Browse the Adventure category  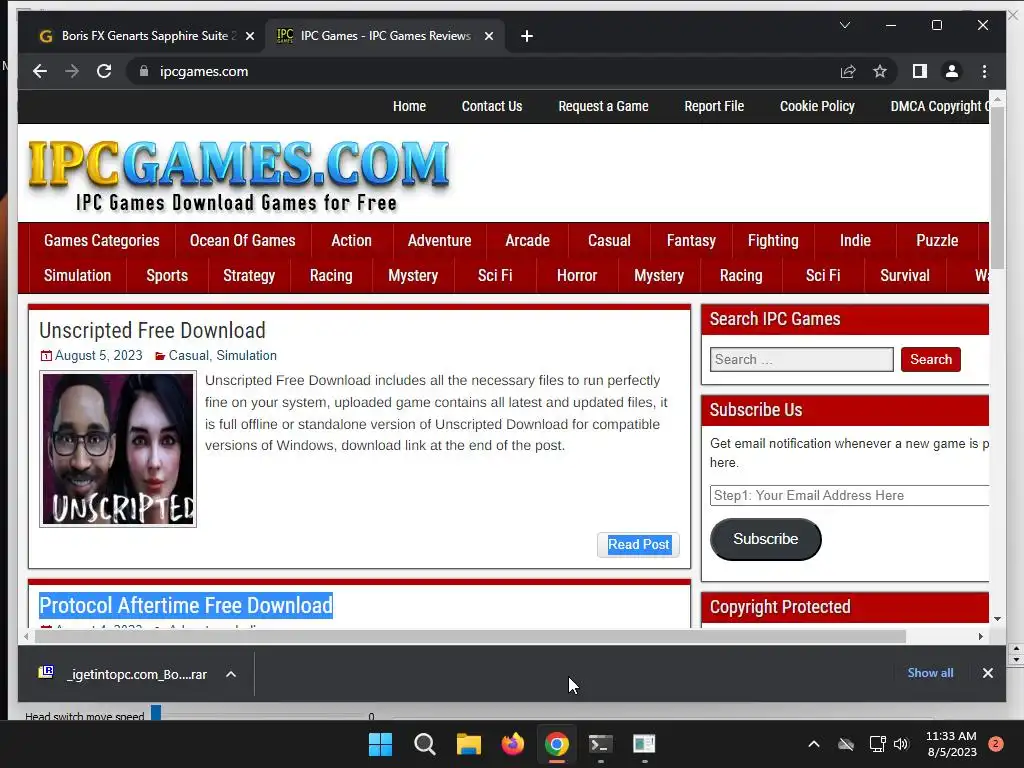440,240
